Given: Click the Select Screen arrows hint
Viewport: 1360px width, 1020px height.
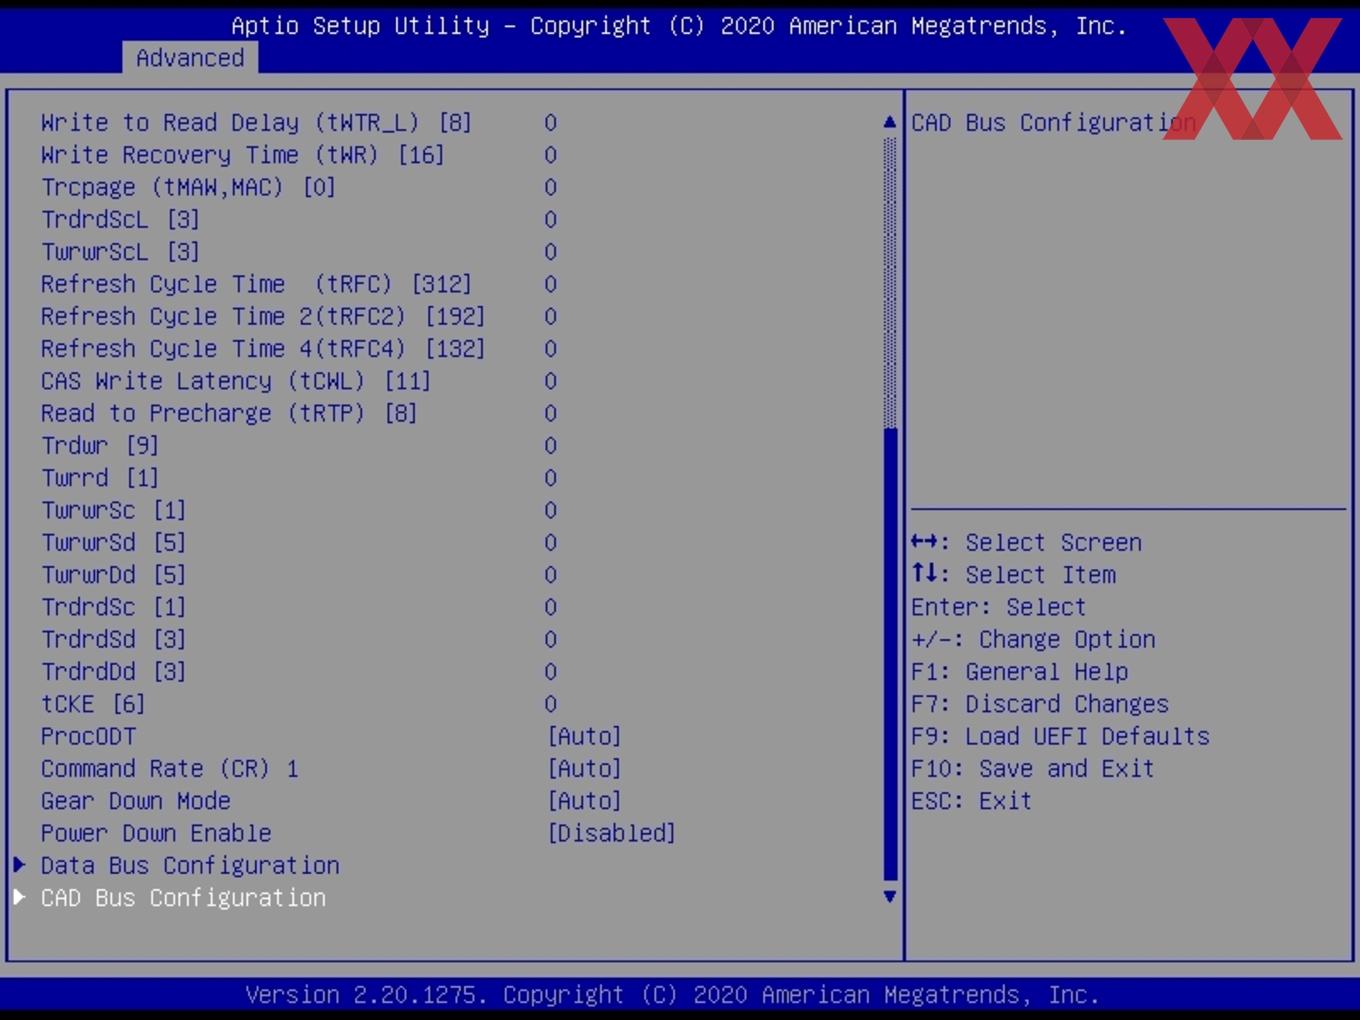Looking at the screenshot, I should [1026, 543].
